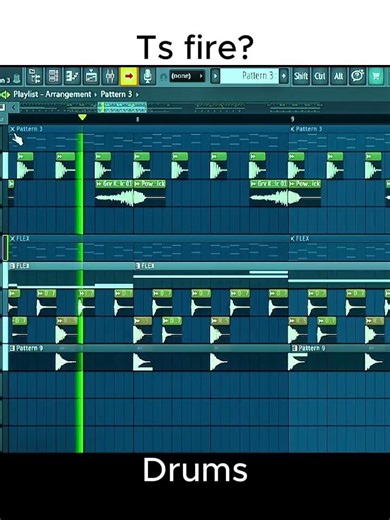Click bar 9 on the timeline ruler

click(292, 119)
